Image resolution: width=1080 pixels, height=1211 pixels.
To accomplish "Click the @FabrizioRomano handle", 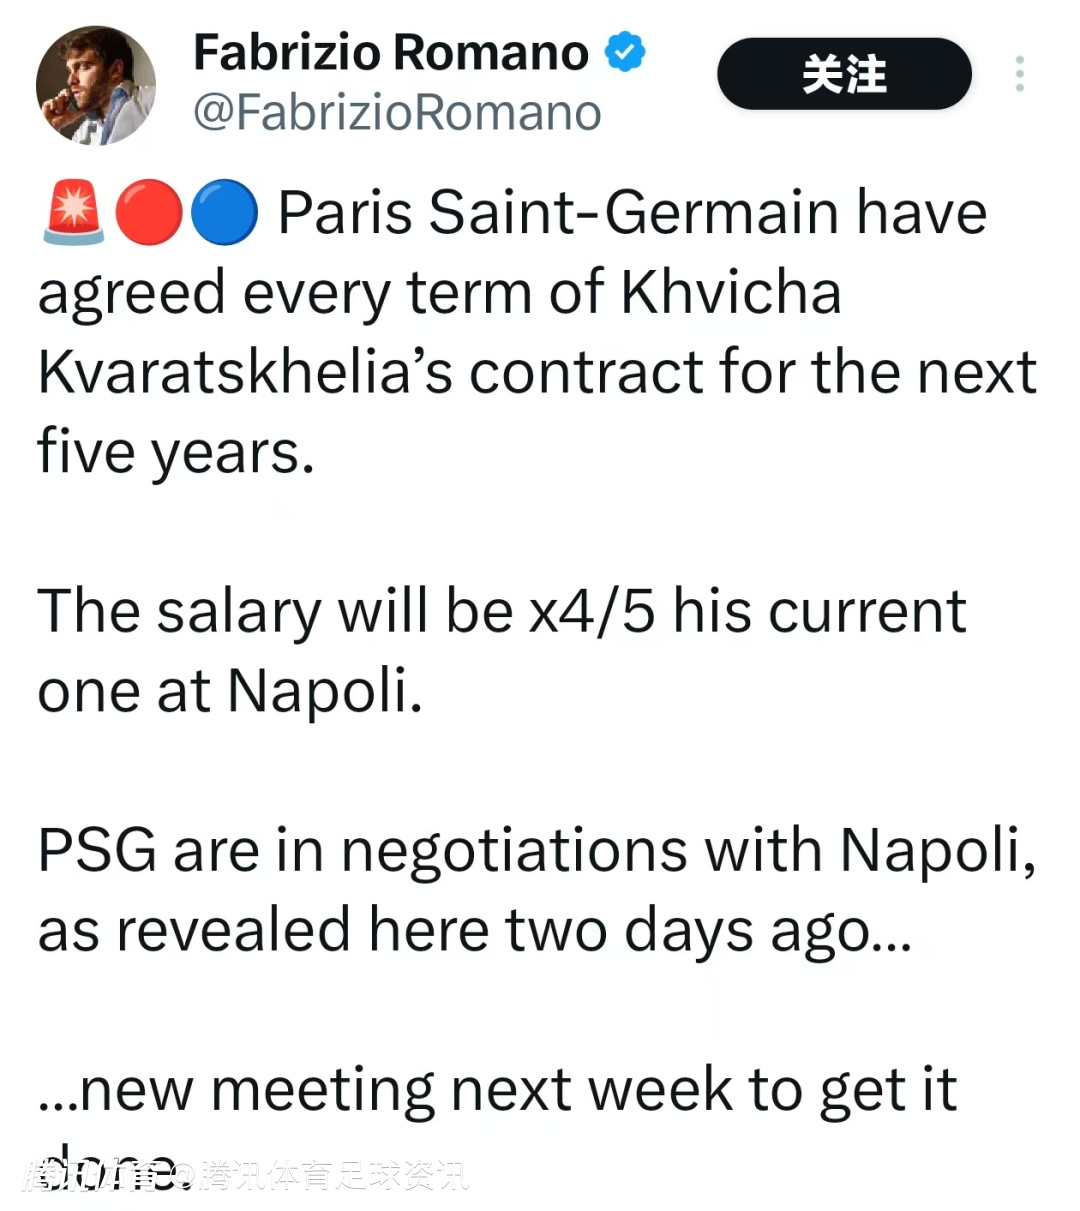I will point(396,113).
